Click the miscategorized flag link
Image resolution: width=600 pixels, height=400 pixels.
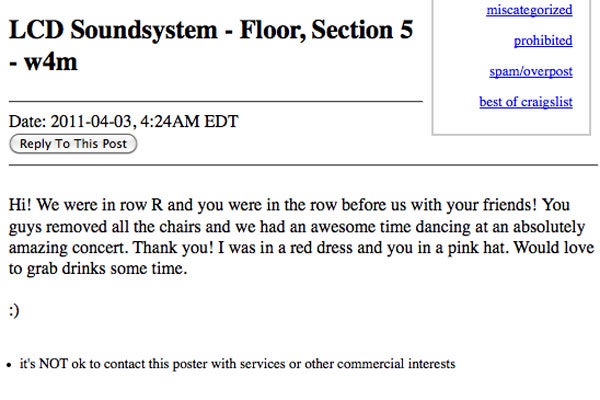(x=529, y=10)
